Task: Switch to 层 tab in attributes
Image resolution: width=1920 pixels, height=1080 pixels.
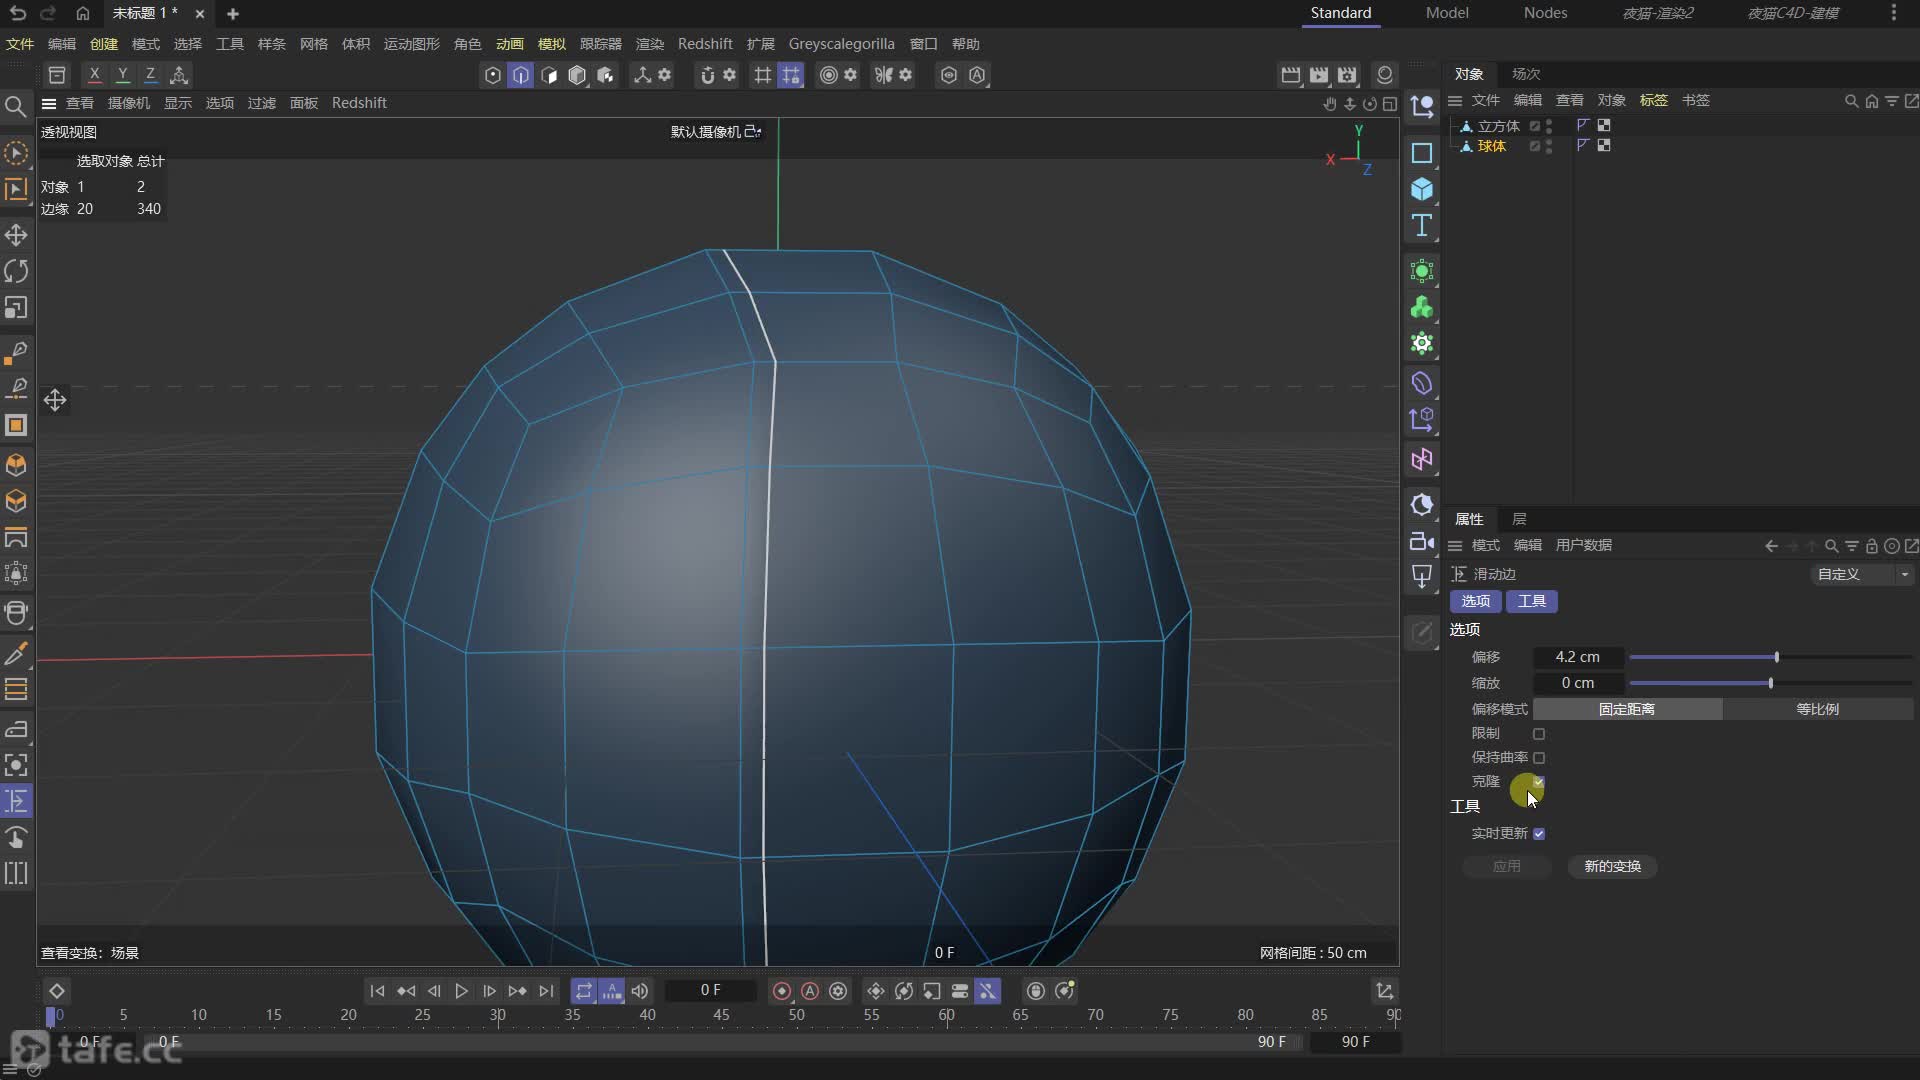Action: (x=1519, y=519)
